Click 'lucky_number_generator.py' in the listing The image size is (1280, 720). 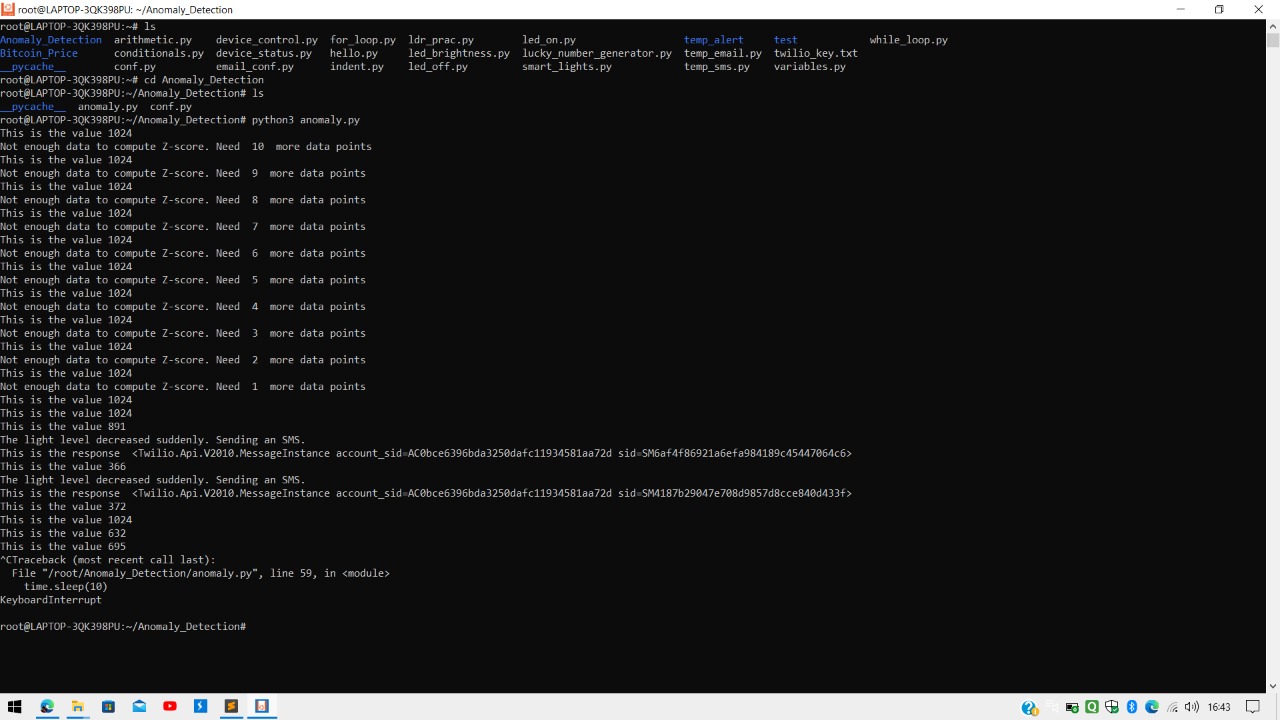point(597,53)
